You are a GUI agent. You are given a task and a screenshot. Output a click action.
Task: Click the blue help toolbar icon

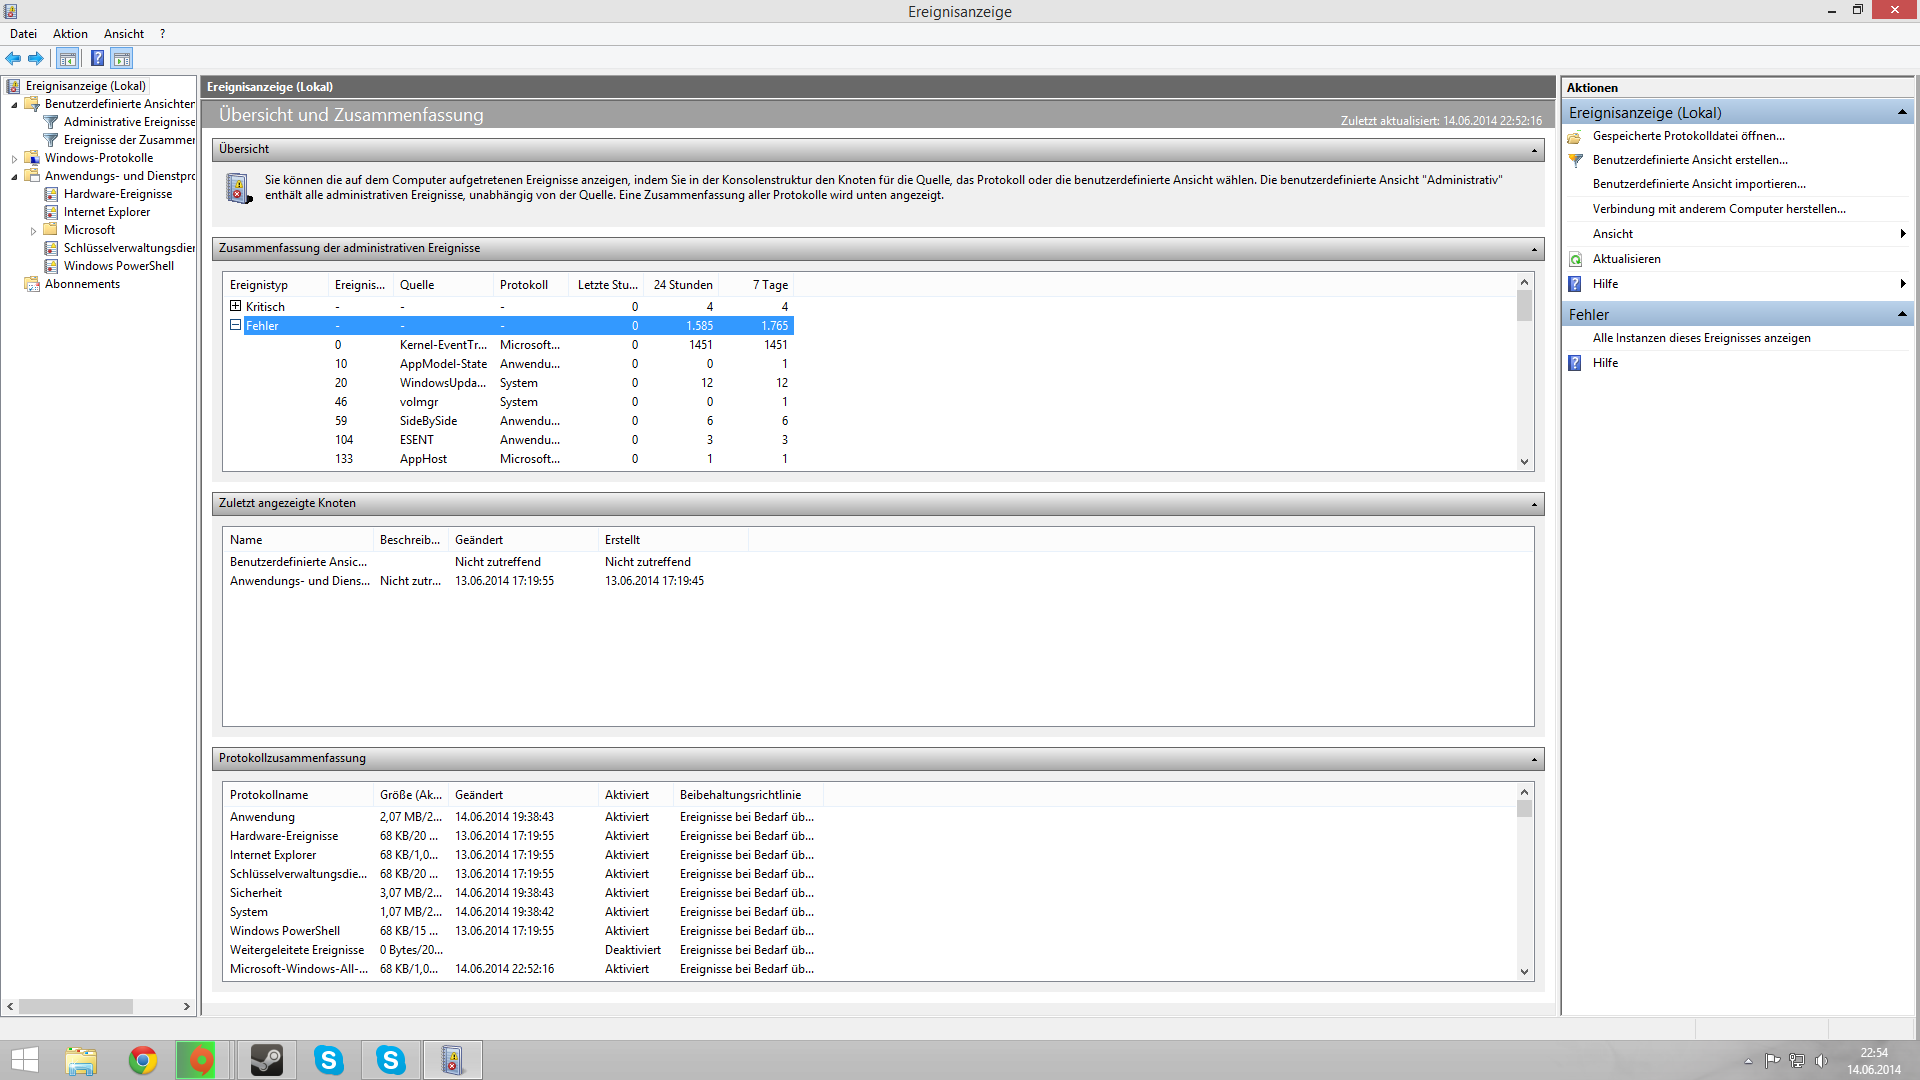point(97,59)
